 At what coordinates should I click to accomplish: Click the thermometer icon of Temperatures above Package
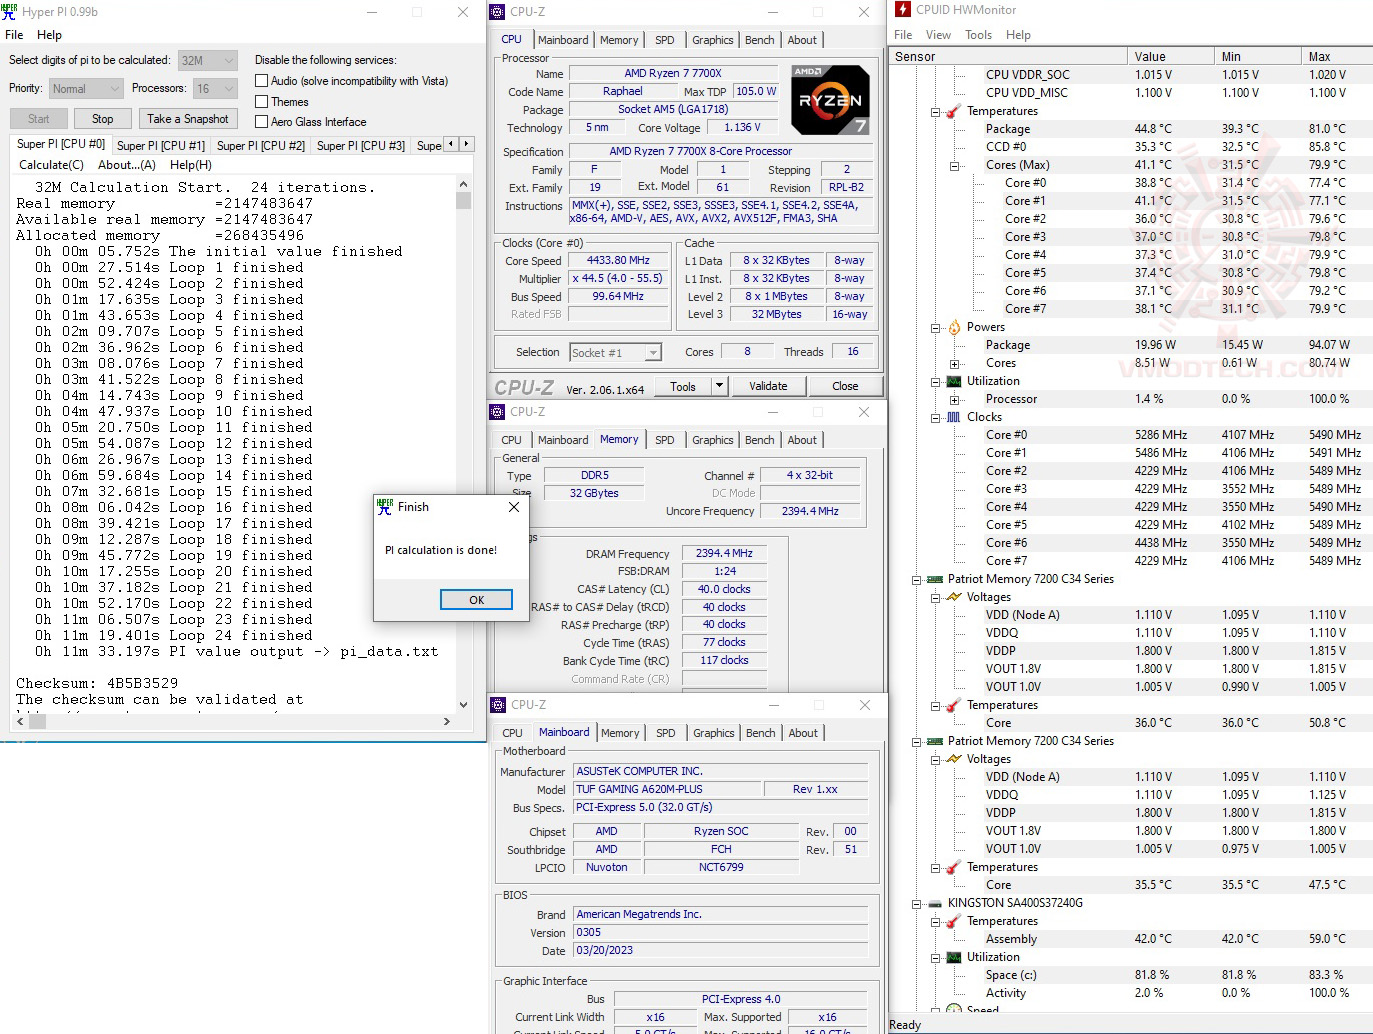[x=954, y=111]
